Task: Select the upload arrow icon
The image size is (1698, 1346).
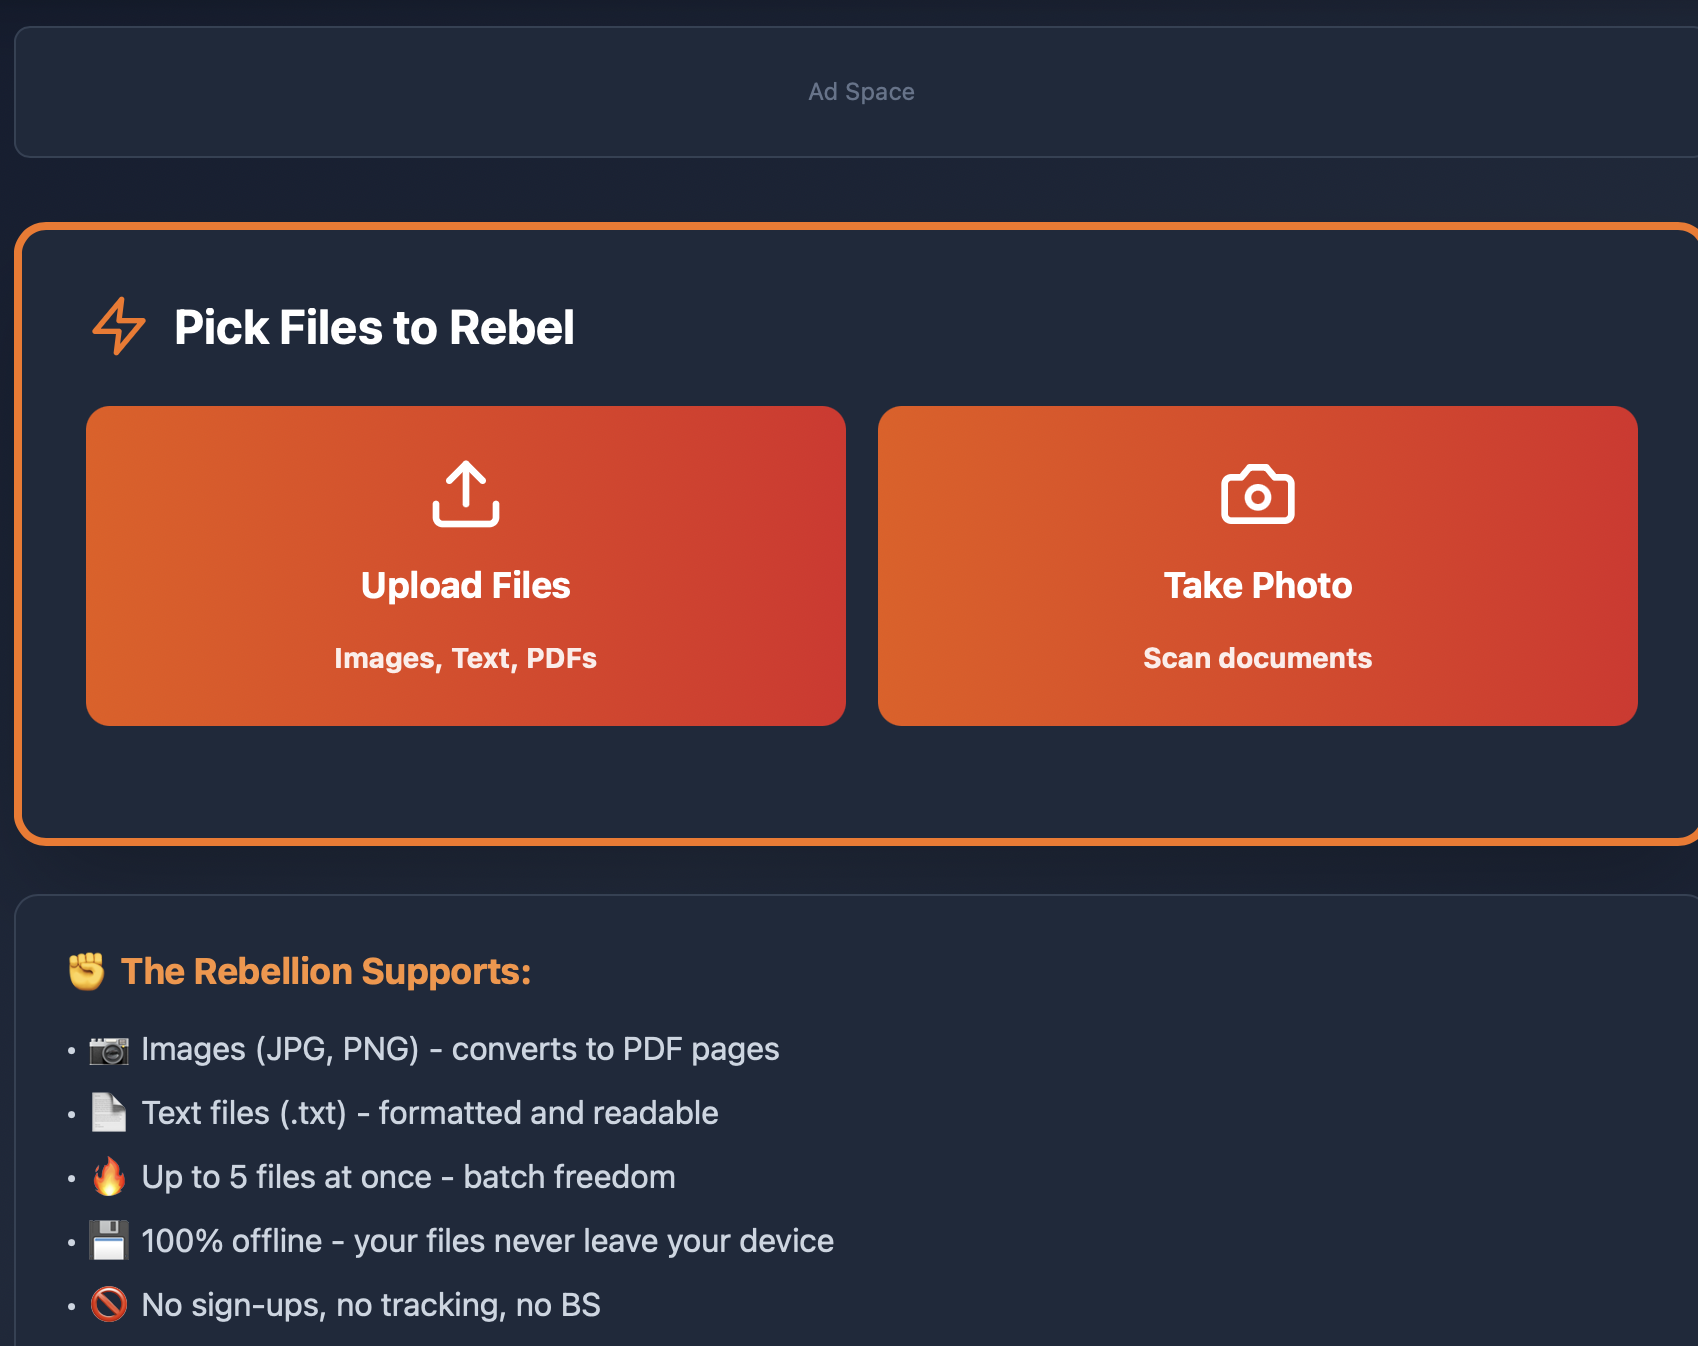Action: 465,493
